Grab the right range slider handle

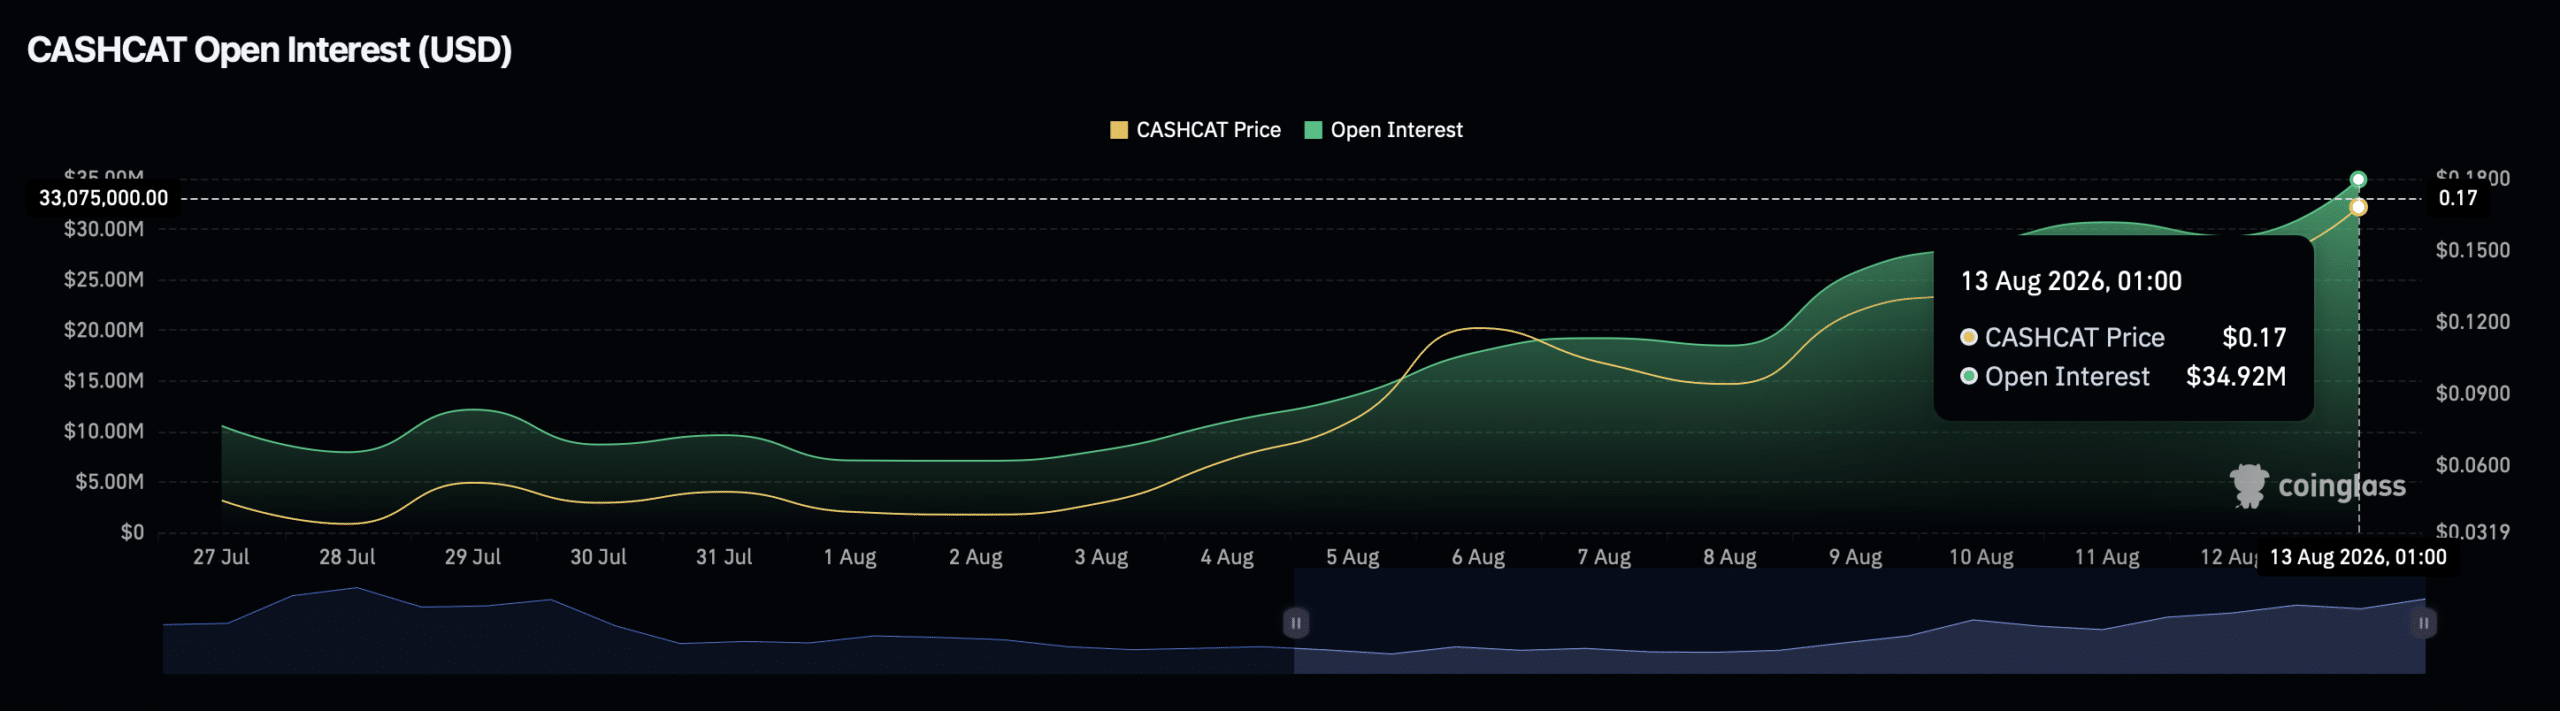point(2424,623)
